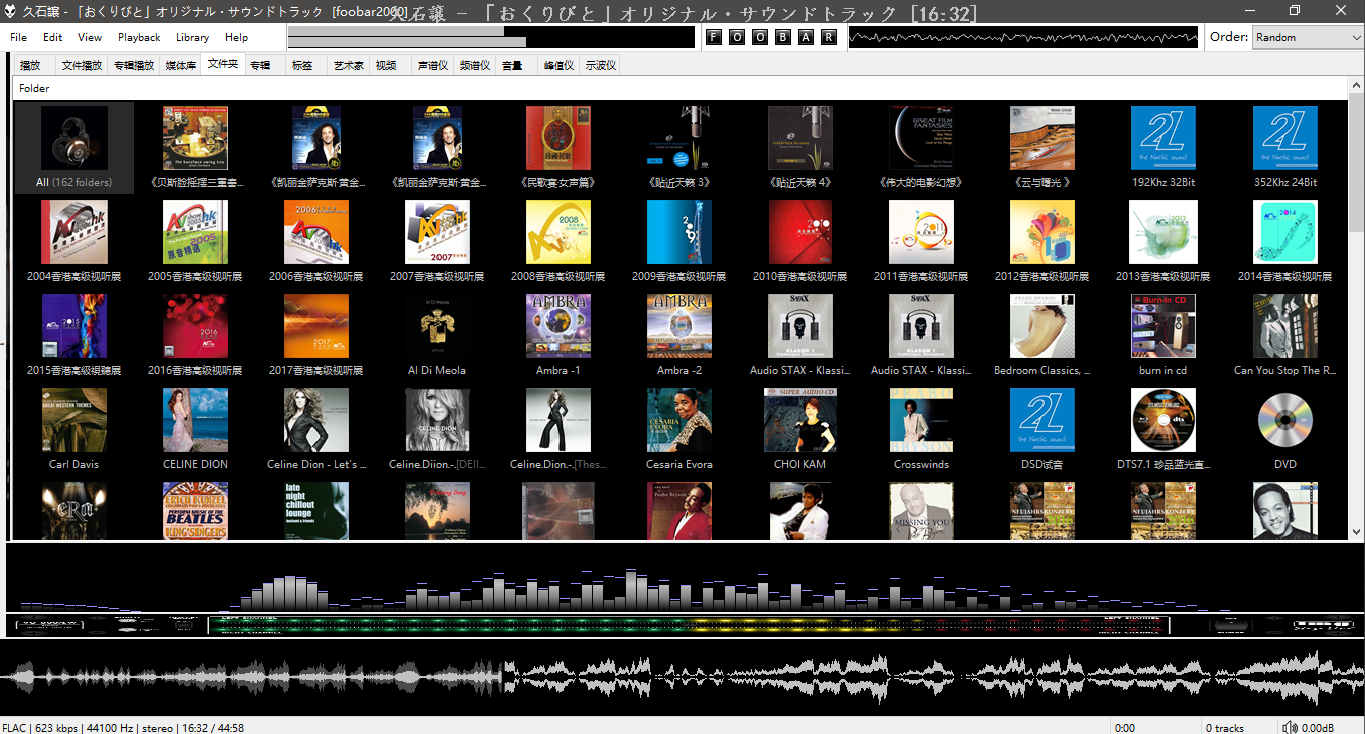Click the 'F' toolbar button

[714, 37]
